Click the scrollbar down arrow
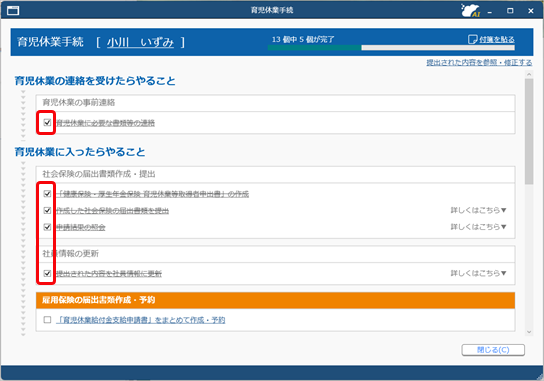This screenshot has height=381, width=544. pos(529,332)
